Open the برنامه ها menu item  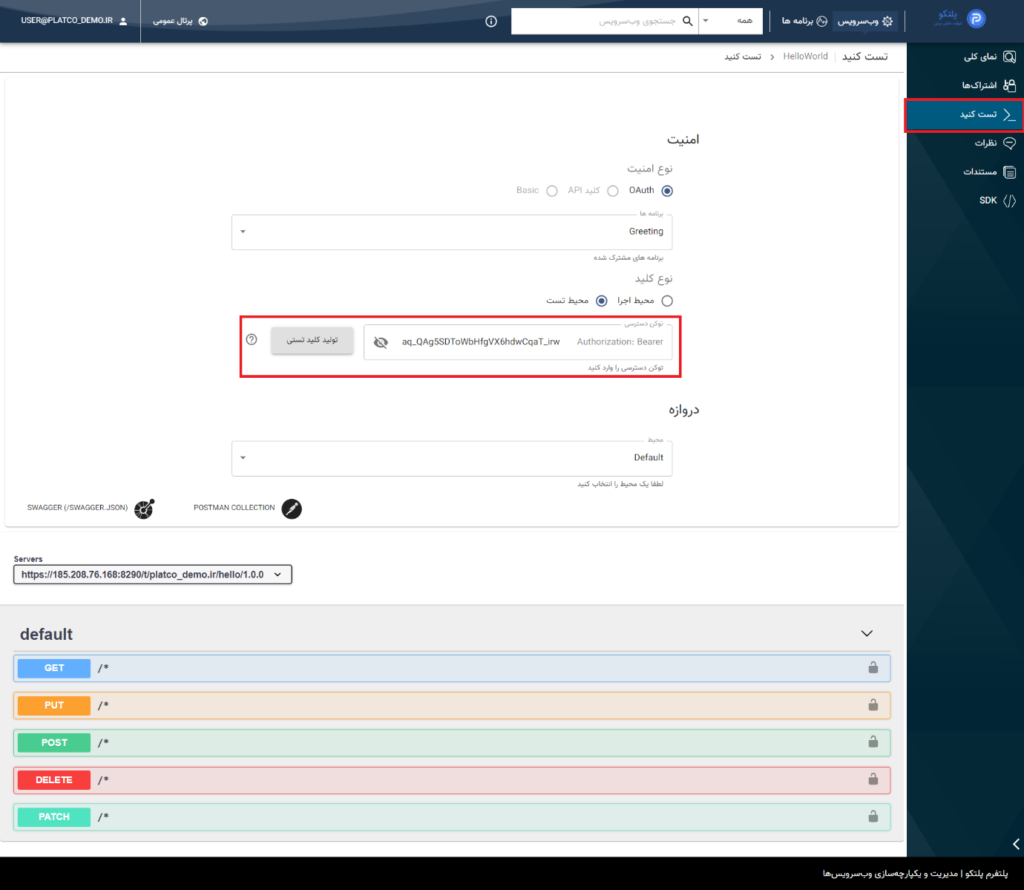pyautogui.click(x=802, y=20)
